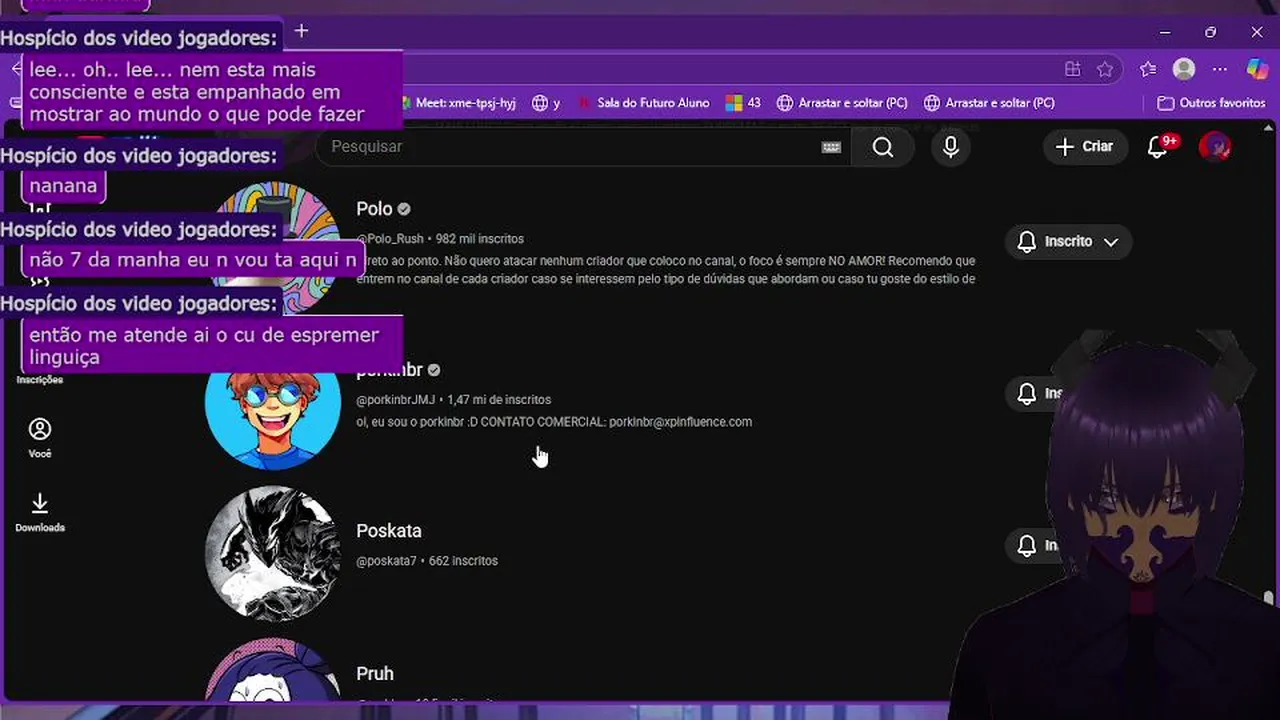Screen dimensions: 1280x720
Task: Select the @Polo_Rush • 982 mil inscritos text
Action: coord(440,239)
